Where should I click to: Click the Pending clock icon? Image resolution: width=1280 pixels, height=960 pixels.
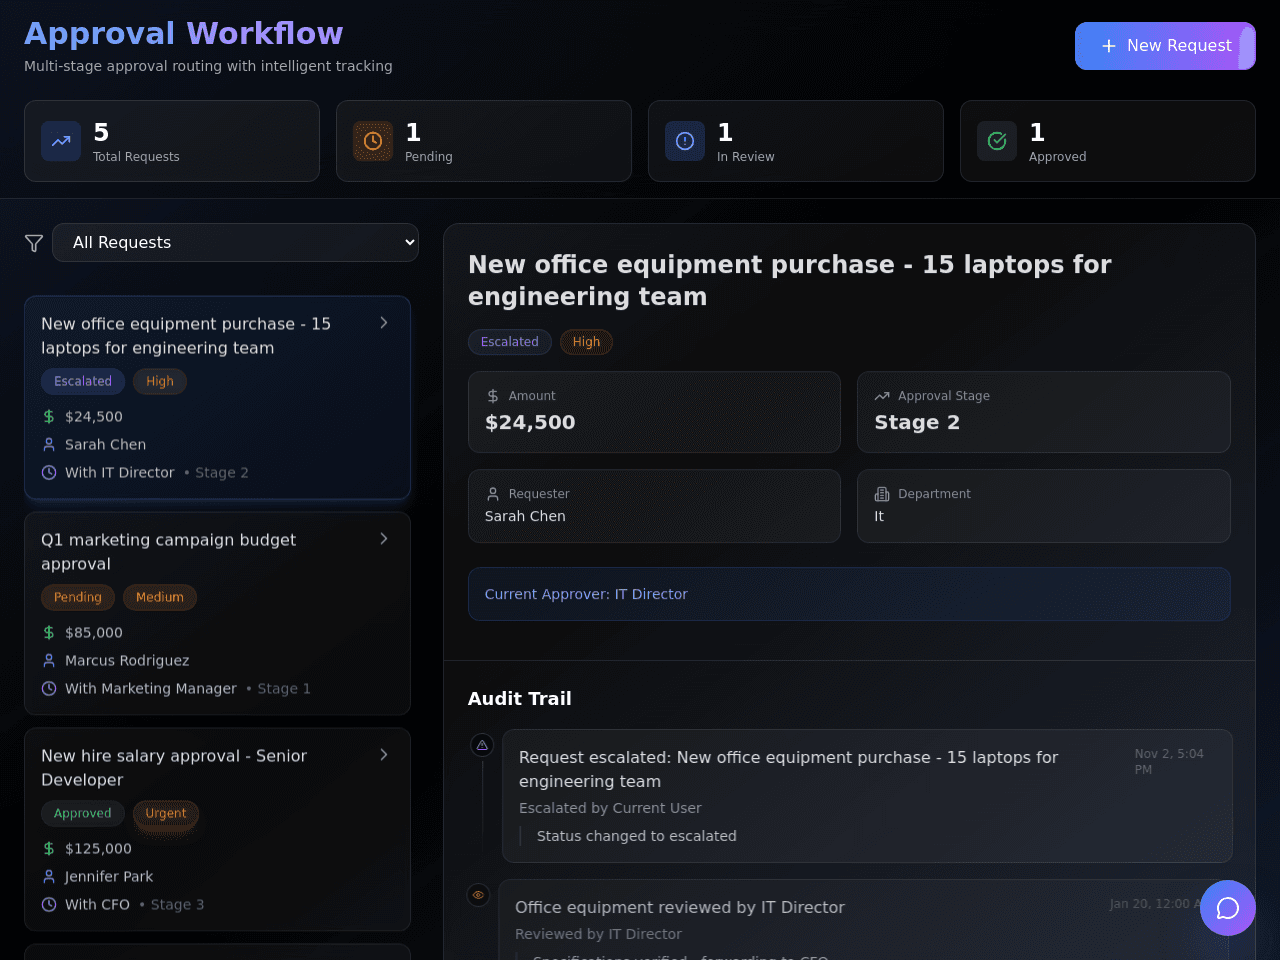373,141
